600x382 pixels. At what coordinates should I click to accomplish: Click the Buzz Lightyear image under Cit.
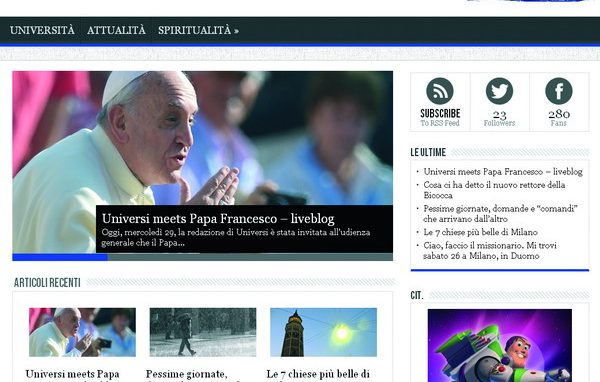pos(500,345)
